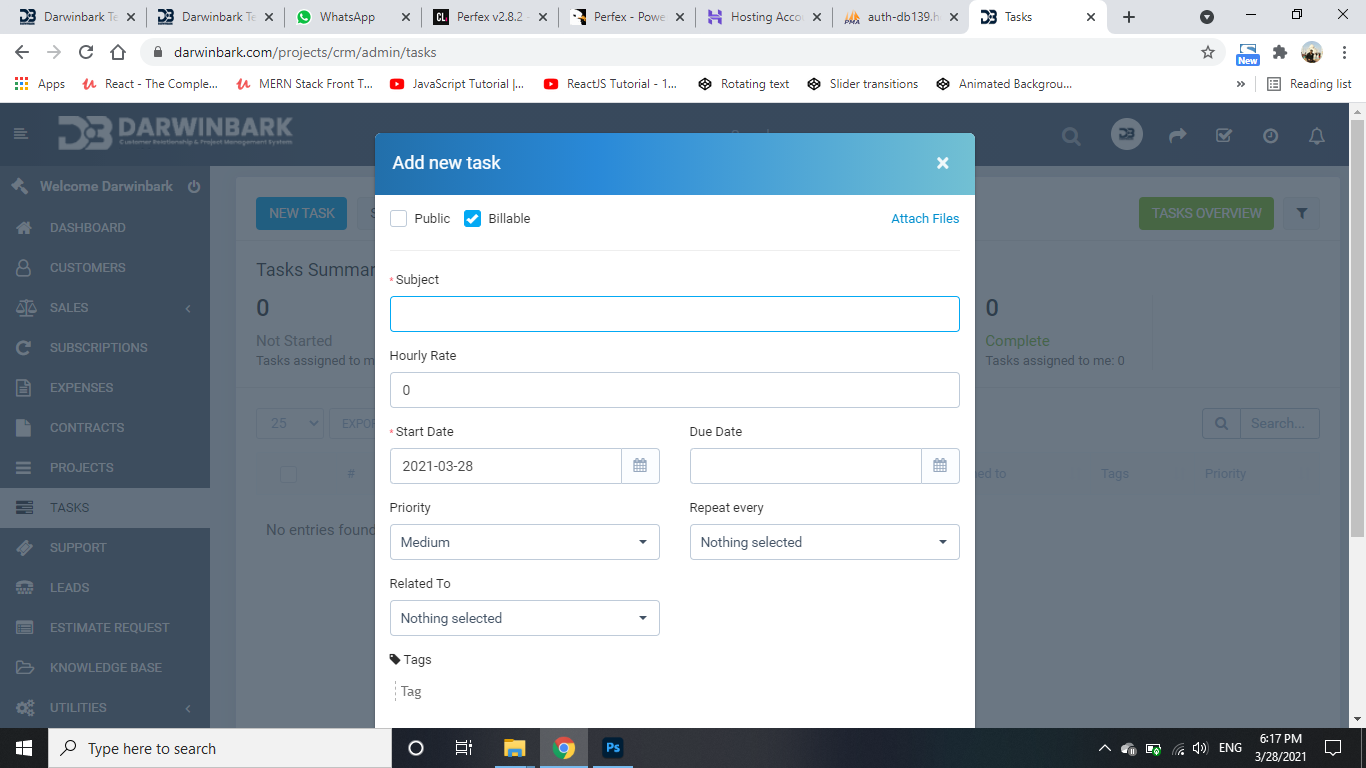Expand the Repeat every dropdown

coord(824,542)
